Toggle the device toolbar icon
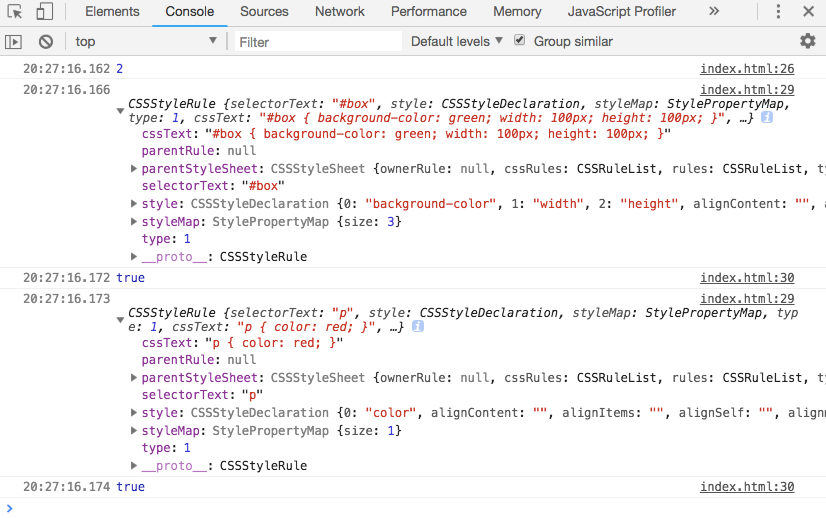This screenshot has height=518, width=826. click(x=44, y=12)
